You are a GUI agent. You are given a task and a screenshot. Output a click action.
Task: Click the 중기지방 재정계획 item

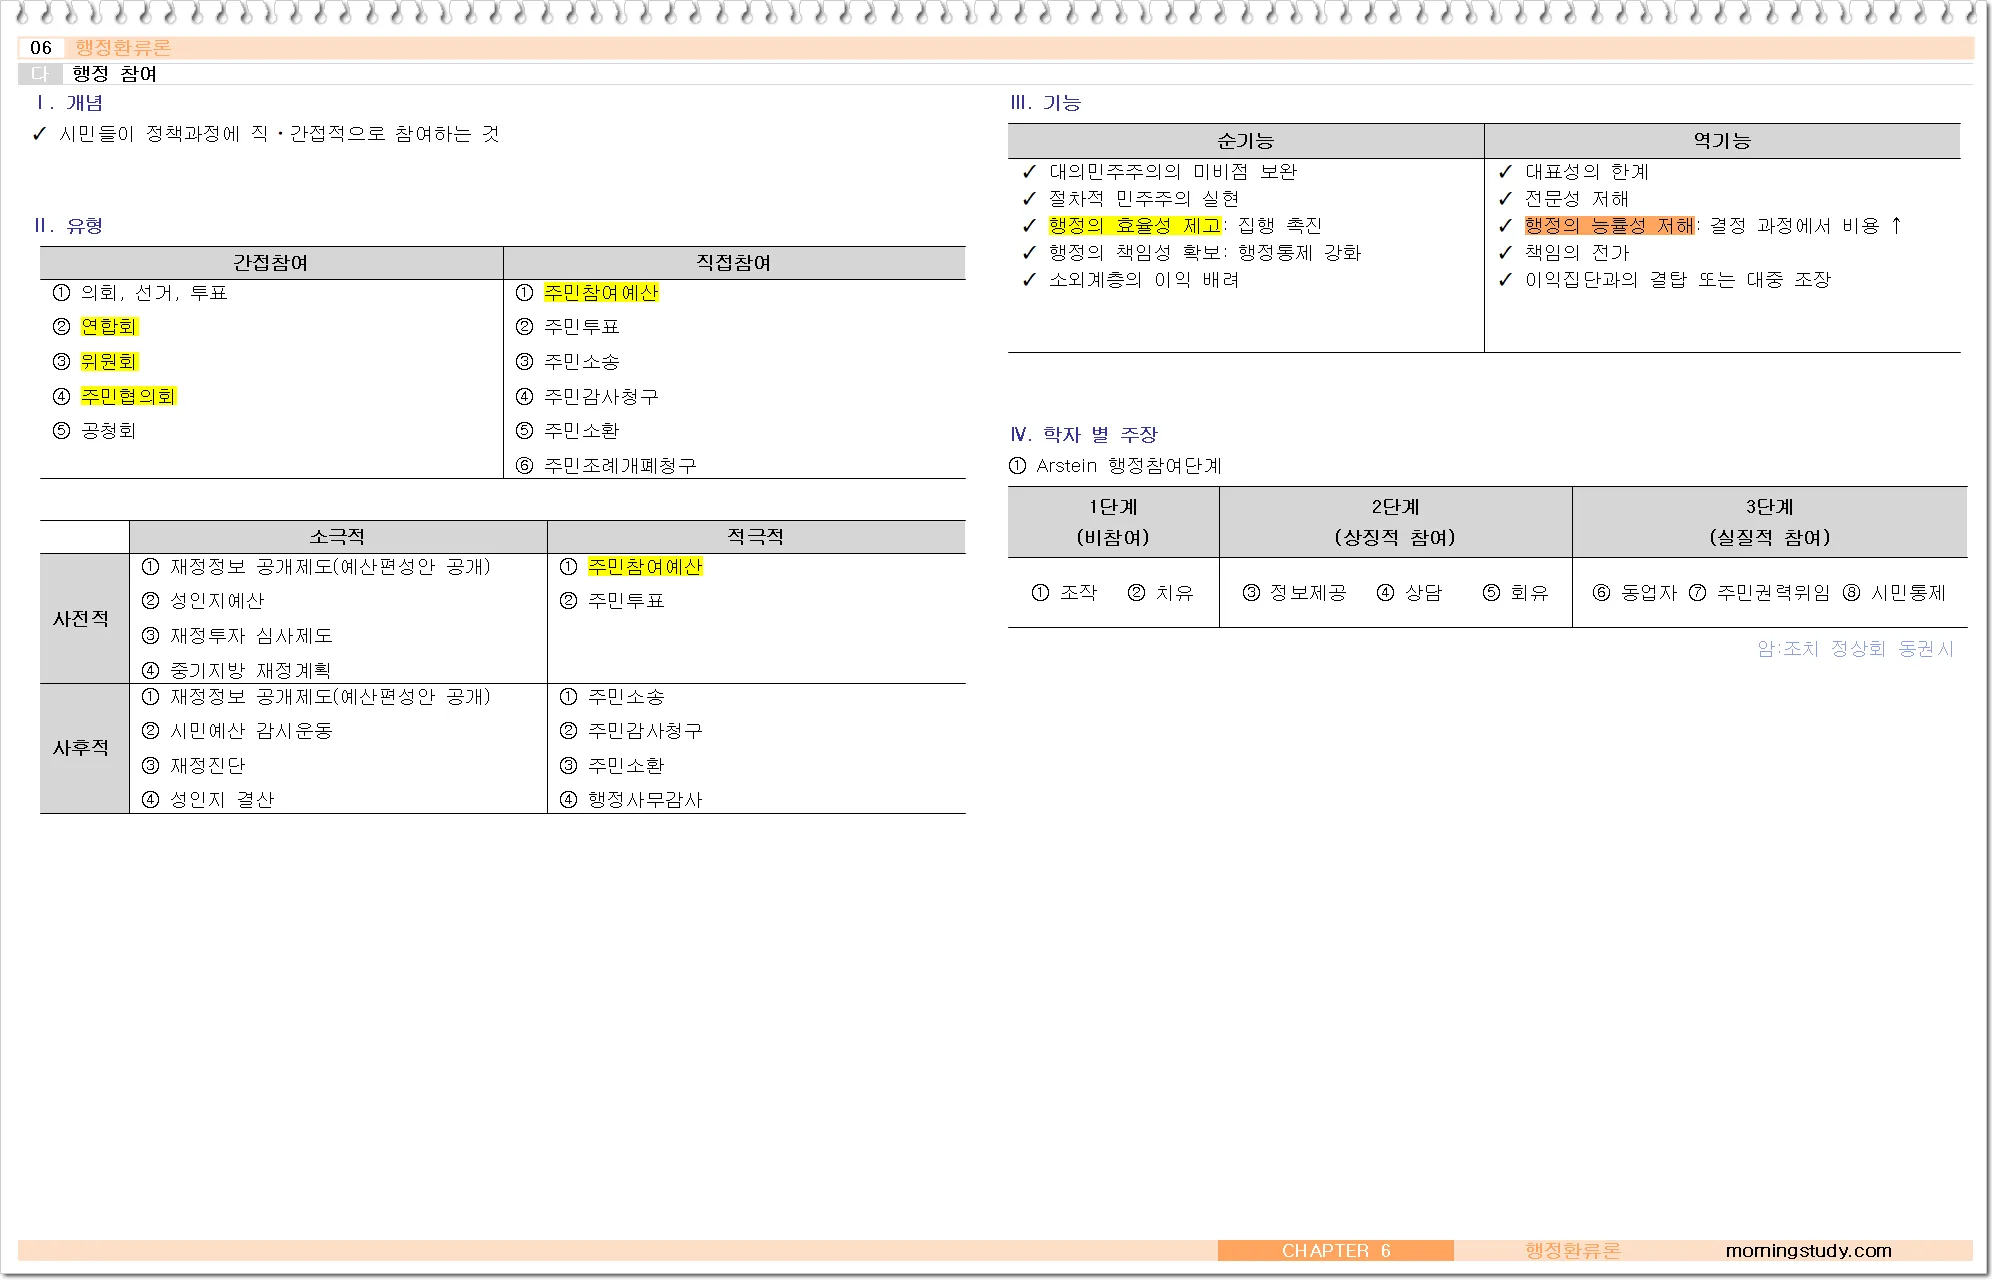[250, 670]
